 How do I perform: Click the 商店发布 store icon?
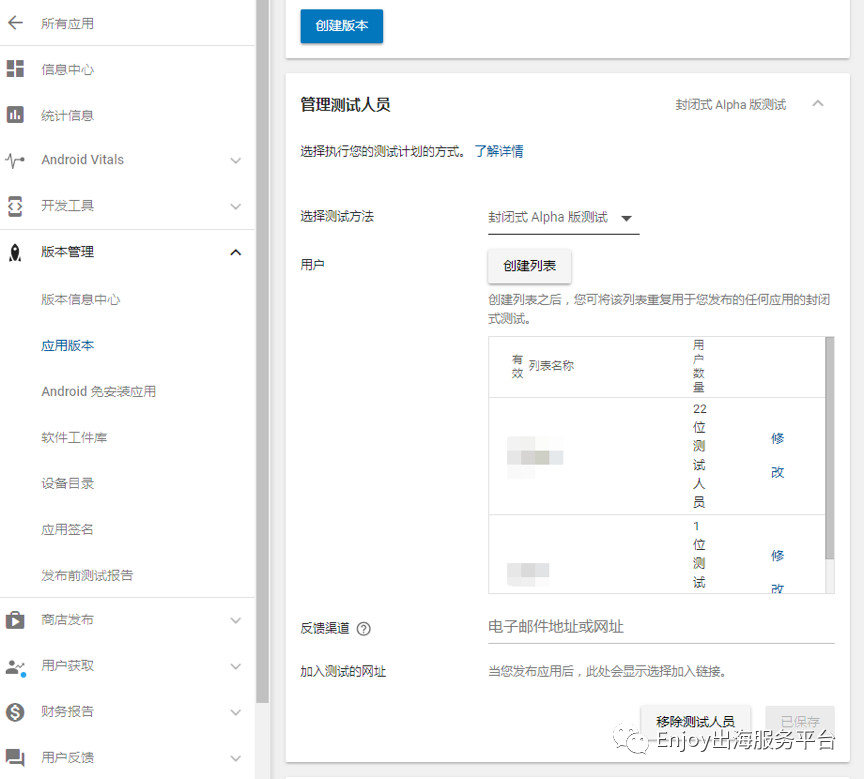click(15, 620)
